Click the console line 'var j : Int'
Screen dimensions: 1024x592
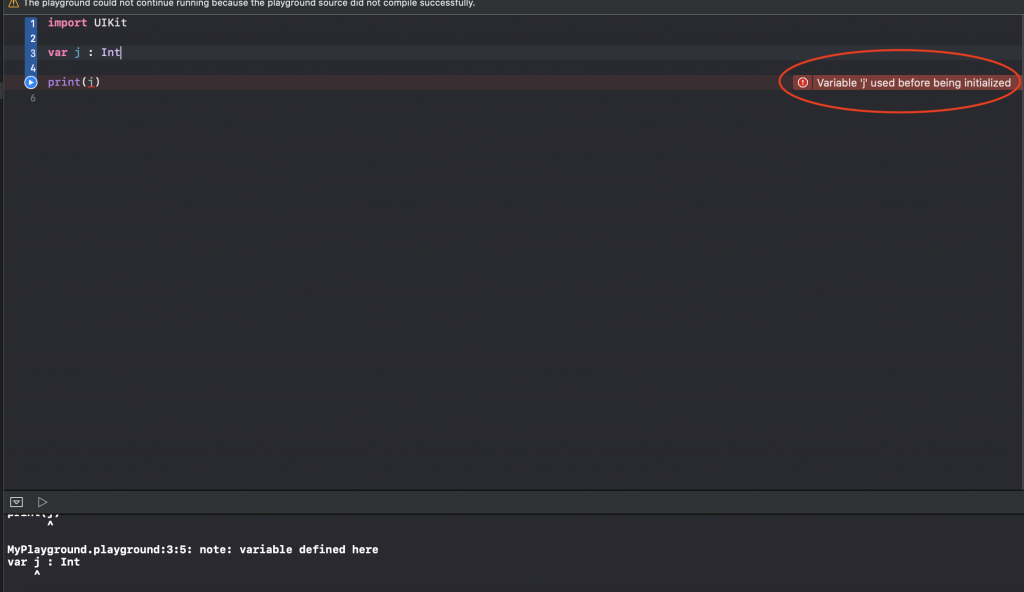(x=44, y=562)
